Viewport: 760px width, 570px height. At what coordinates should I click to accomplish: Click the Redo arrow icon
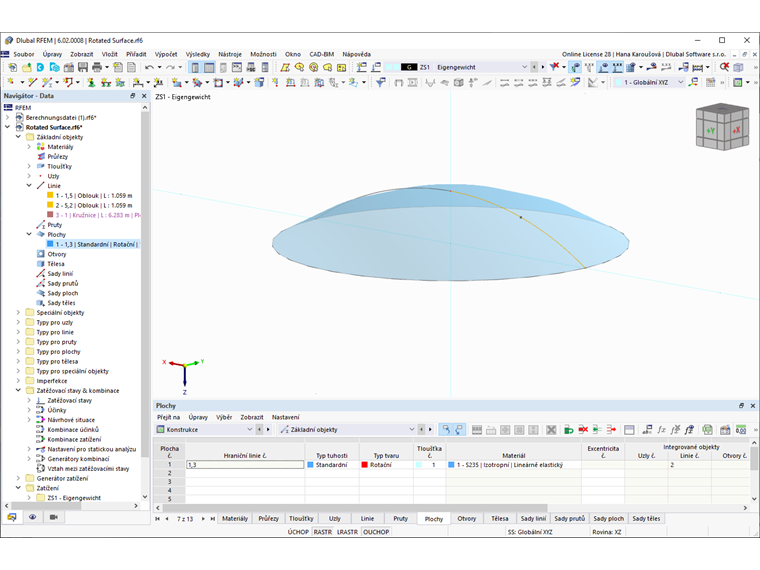pos(171,67)
